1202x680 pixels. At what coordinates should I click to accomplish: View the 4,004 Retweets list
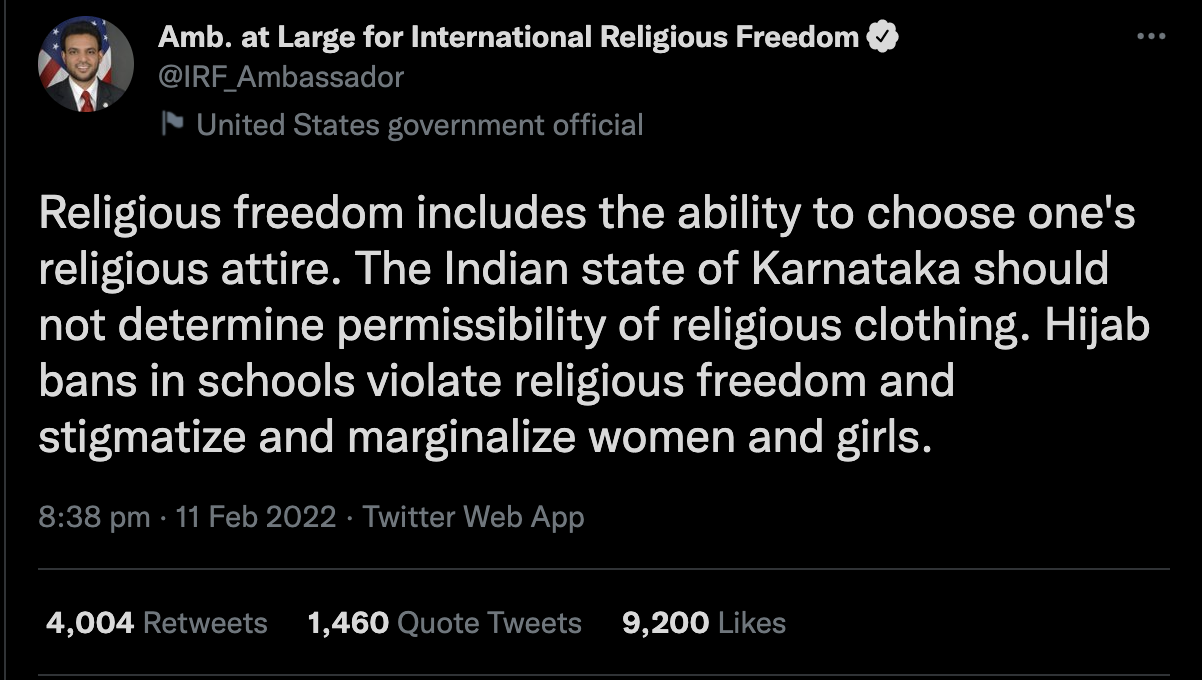tap(157, 623)
